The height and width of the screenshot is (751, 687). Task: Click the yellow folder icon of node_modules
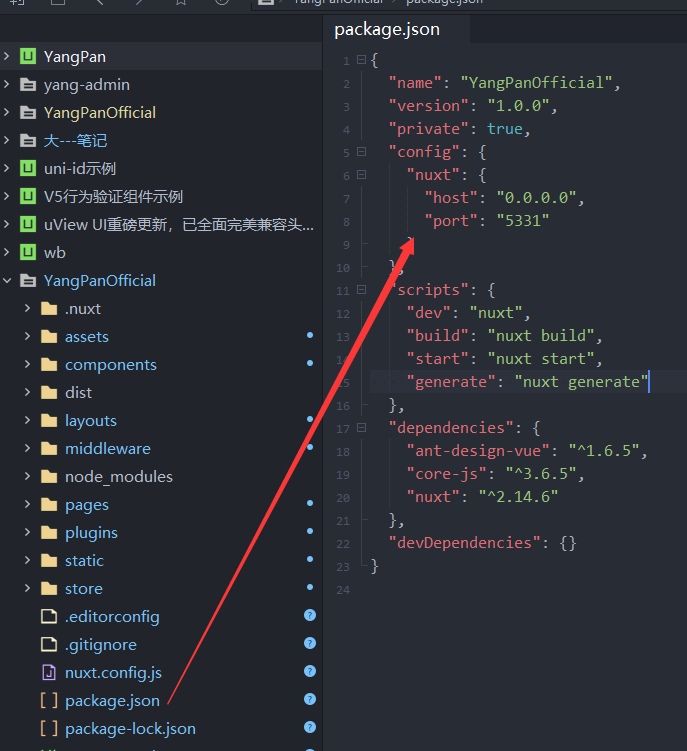pos(49,477)
